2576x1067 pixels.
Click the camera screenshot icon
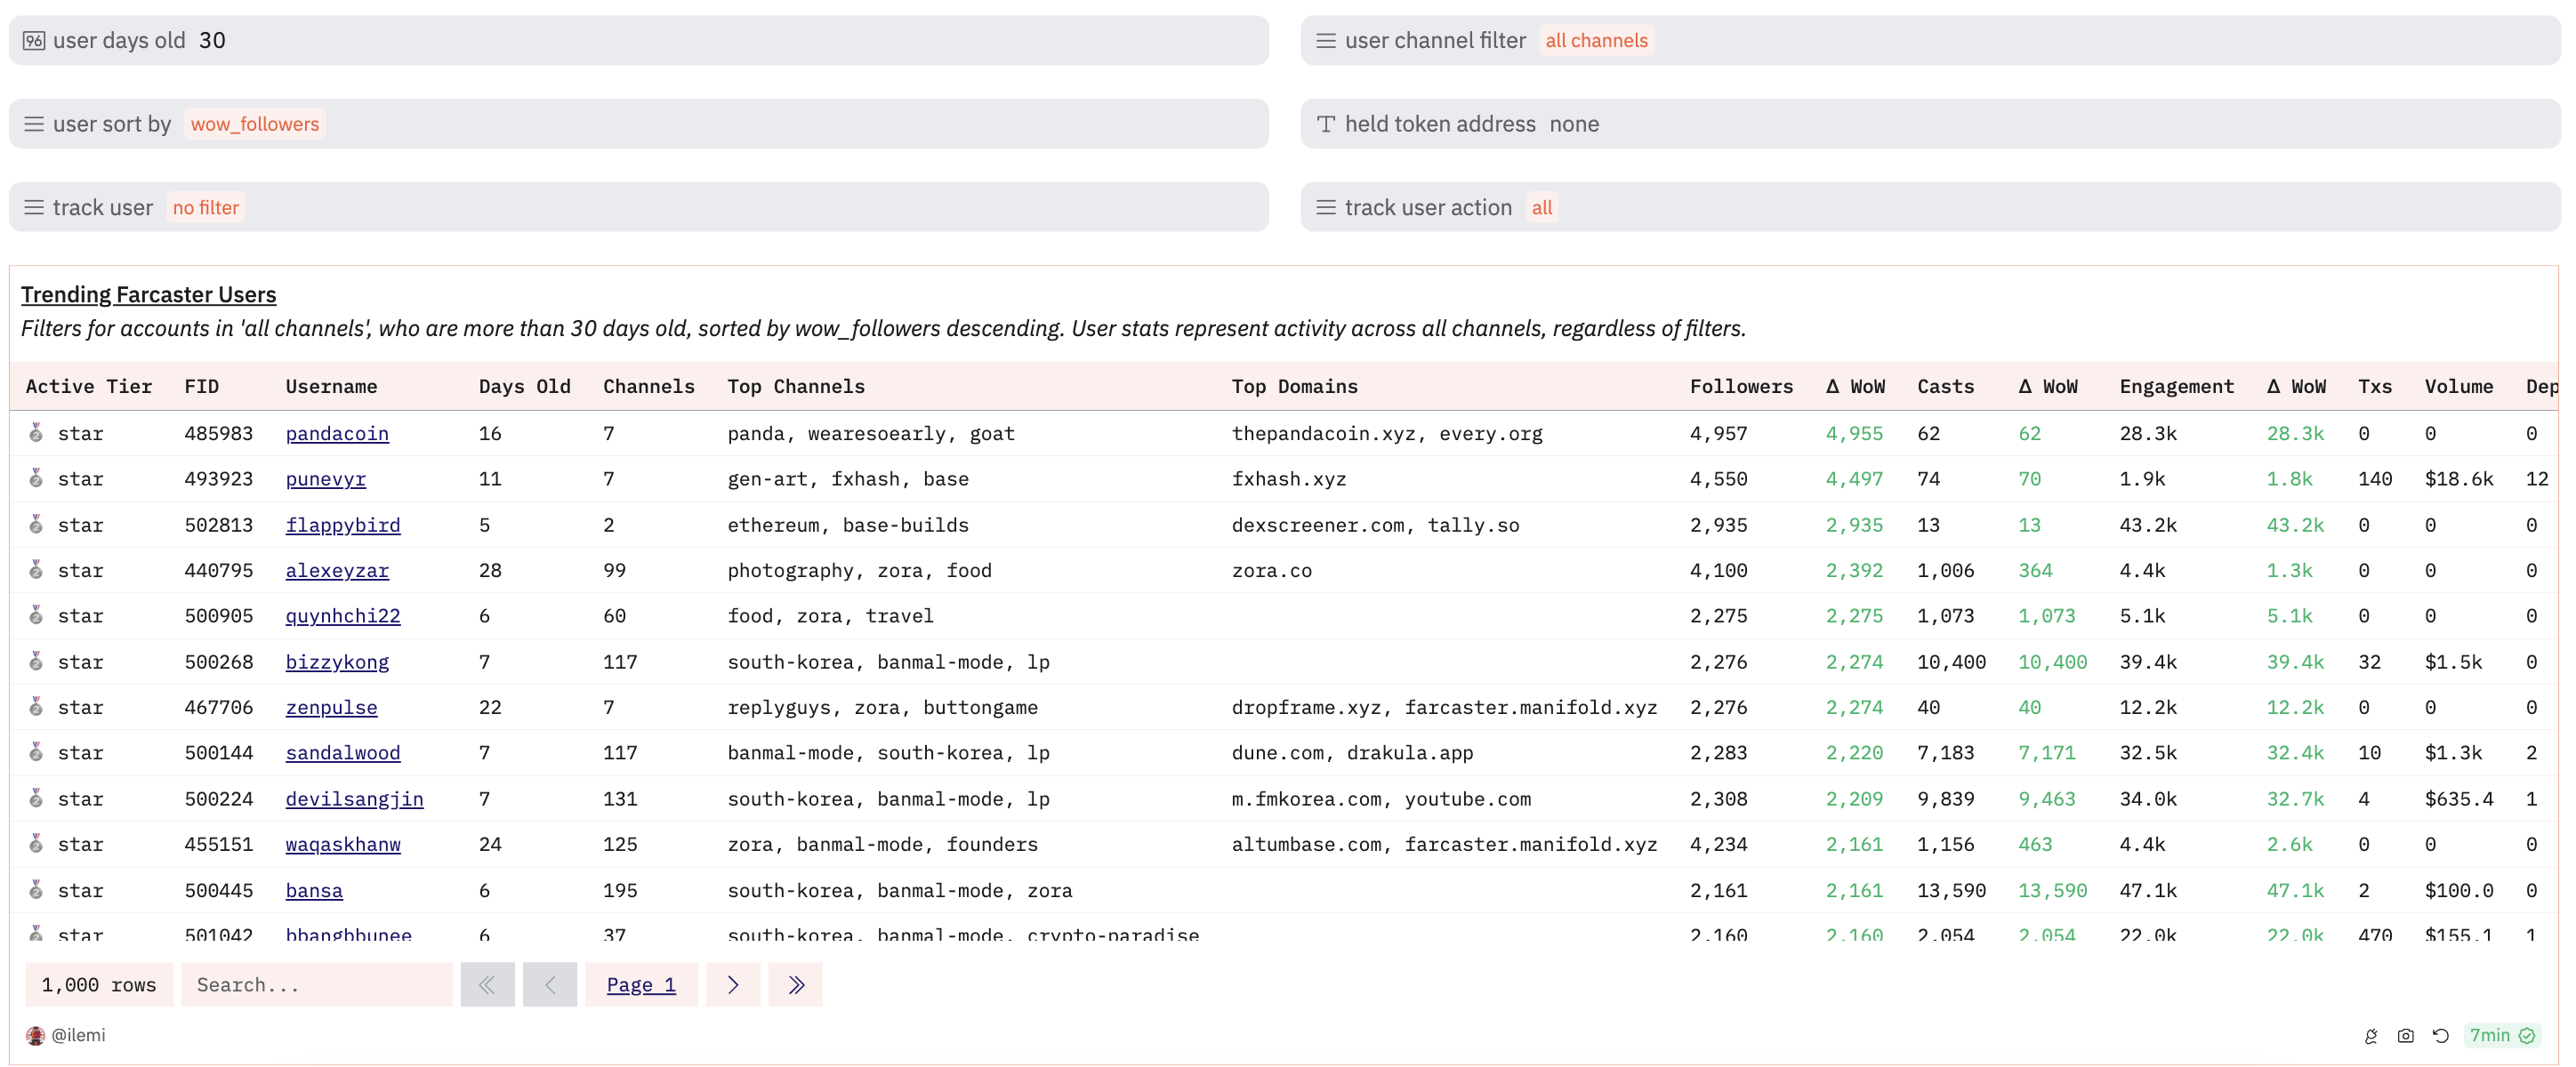coord(2405,1036)
